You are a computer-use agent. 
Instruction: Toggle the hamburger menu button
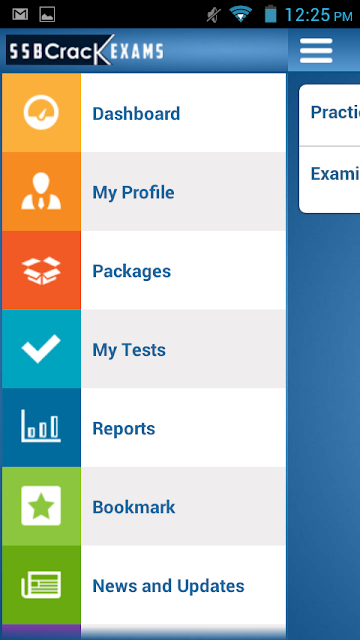tap(316, 51)
